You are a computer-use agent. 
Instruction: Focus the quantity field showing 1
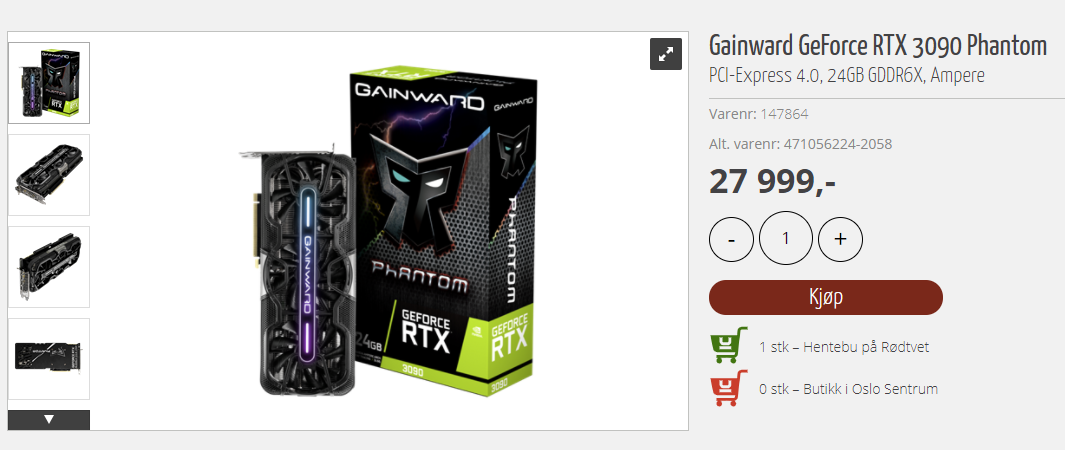786,238
